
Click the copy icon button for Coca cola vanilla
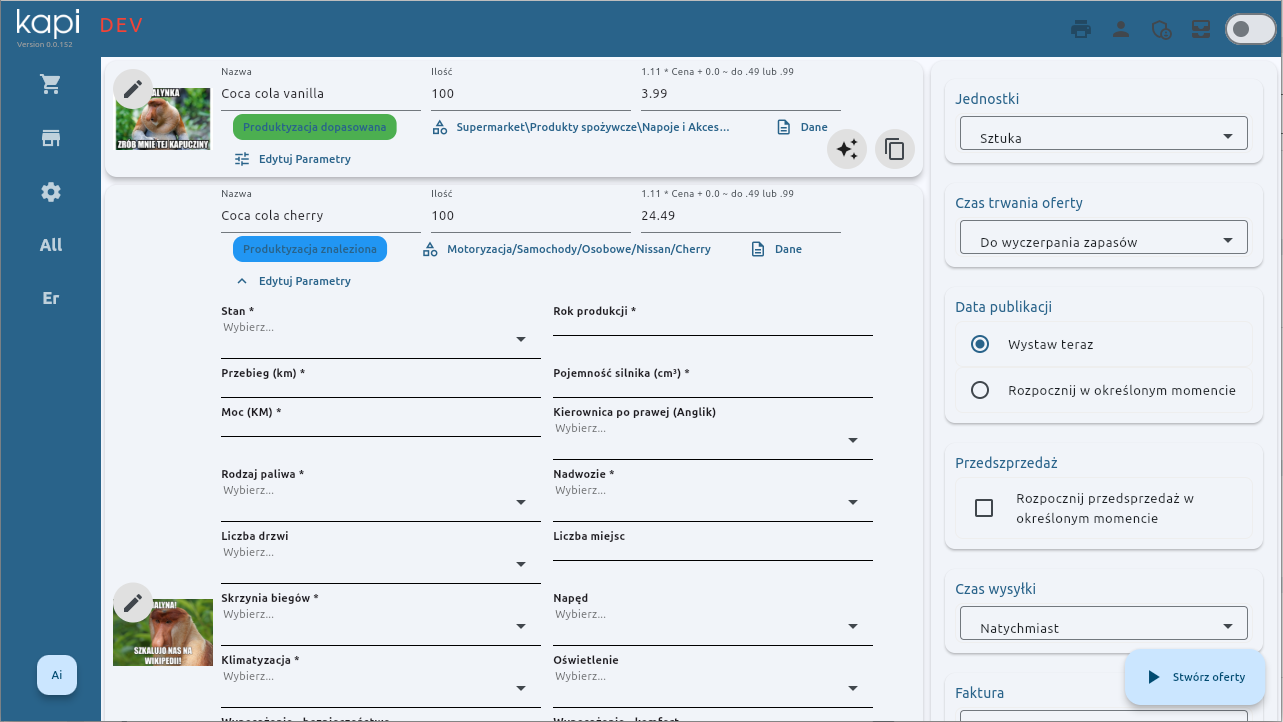[x=895, y=149]
